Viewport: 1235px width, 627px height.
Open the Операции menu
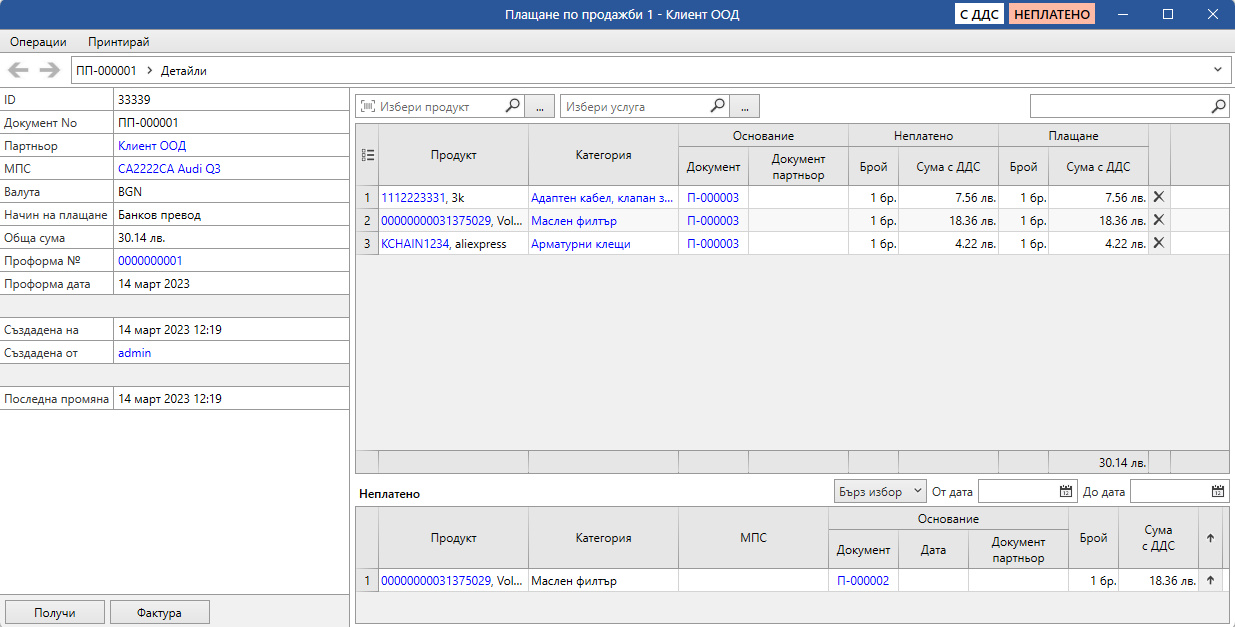click(x=38, y=42)
